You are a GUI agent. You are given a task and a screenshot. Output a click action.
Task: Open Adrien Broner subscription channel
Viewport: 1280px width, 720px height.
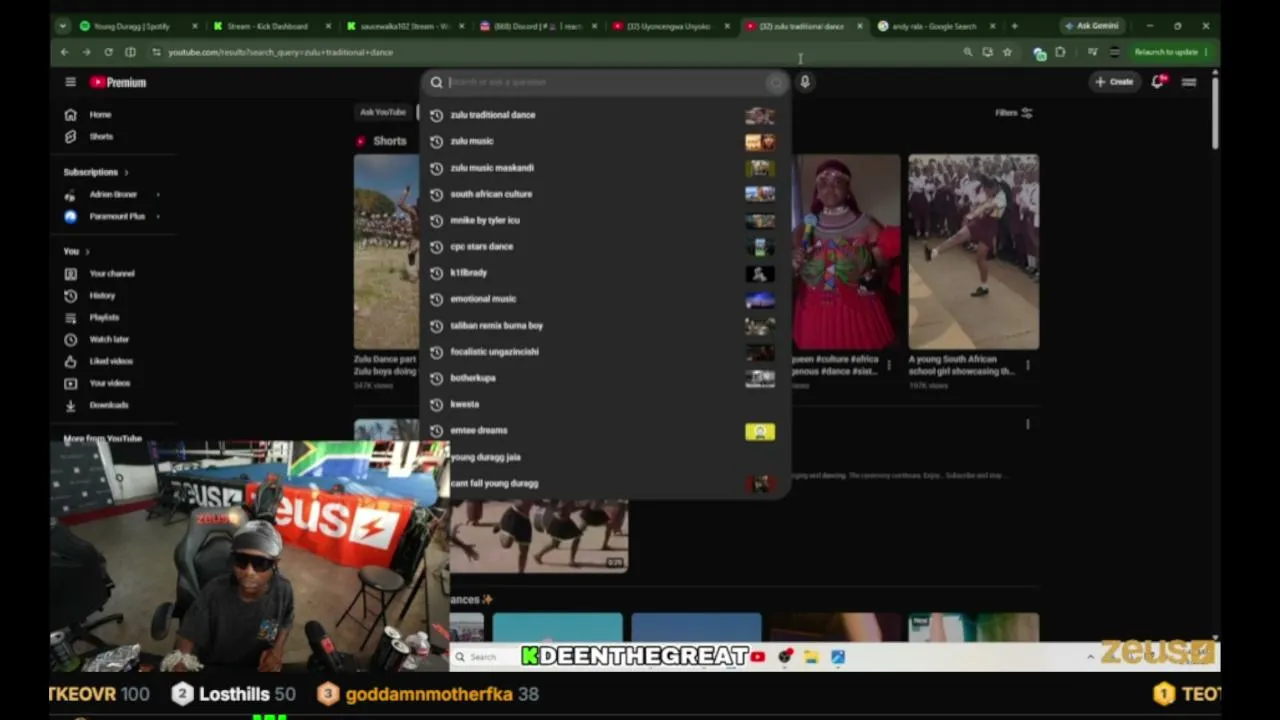click(112, 195)
